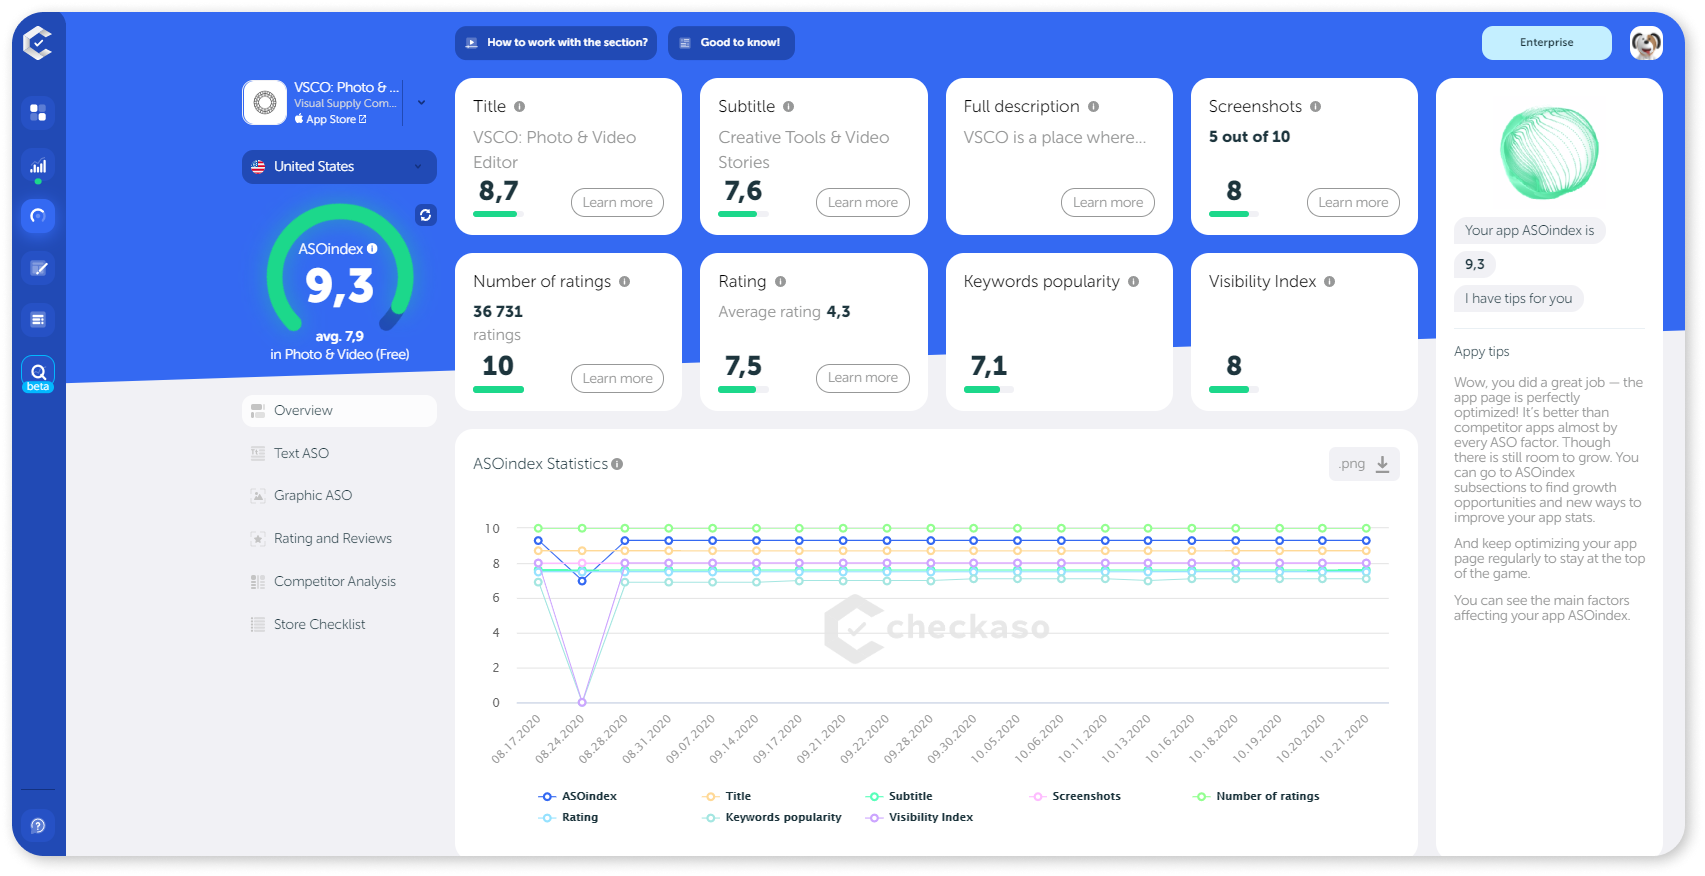Viewport: 1705px width, 876px height.
Task: Open the dashboard grid icon in sidebar
Action: [38, 112]
